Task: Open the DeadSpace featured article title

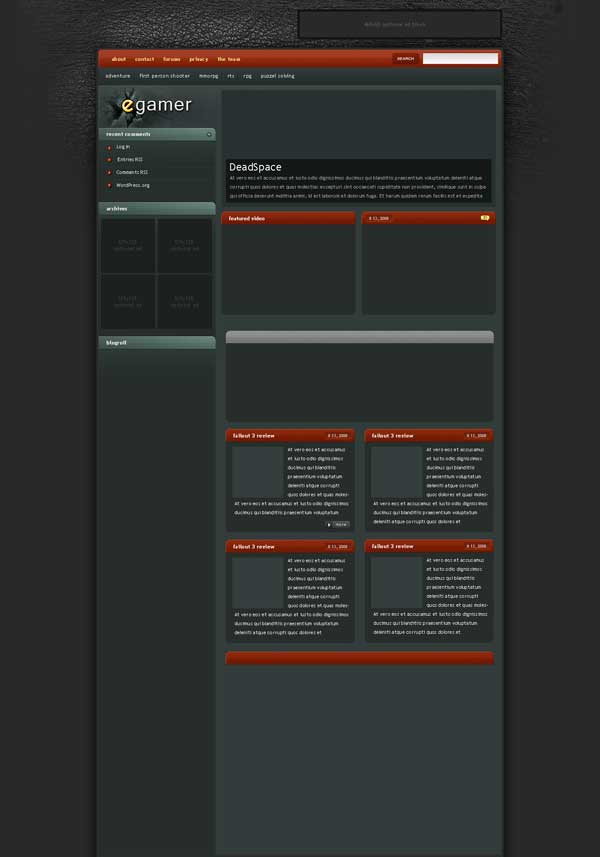Action: tap(255, 167)
